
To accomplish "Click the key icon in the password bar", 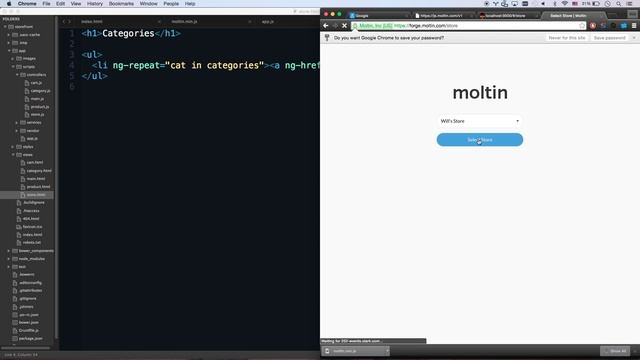I will (x=327, y=38).
